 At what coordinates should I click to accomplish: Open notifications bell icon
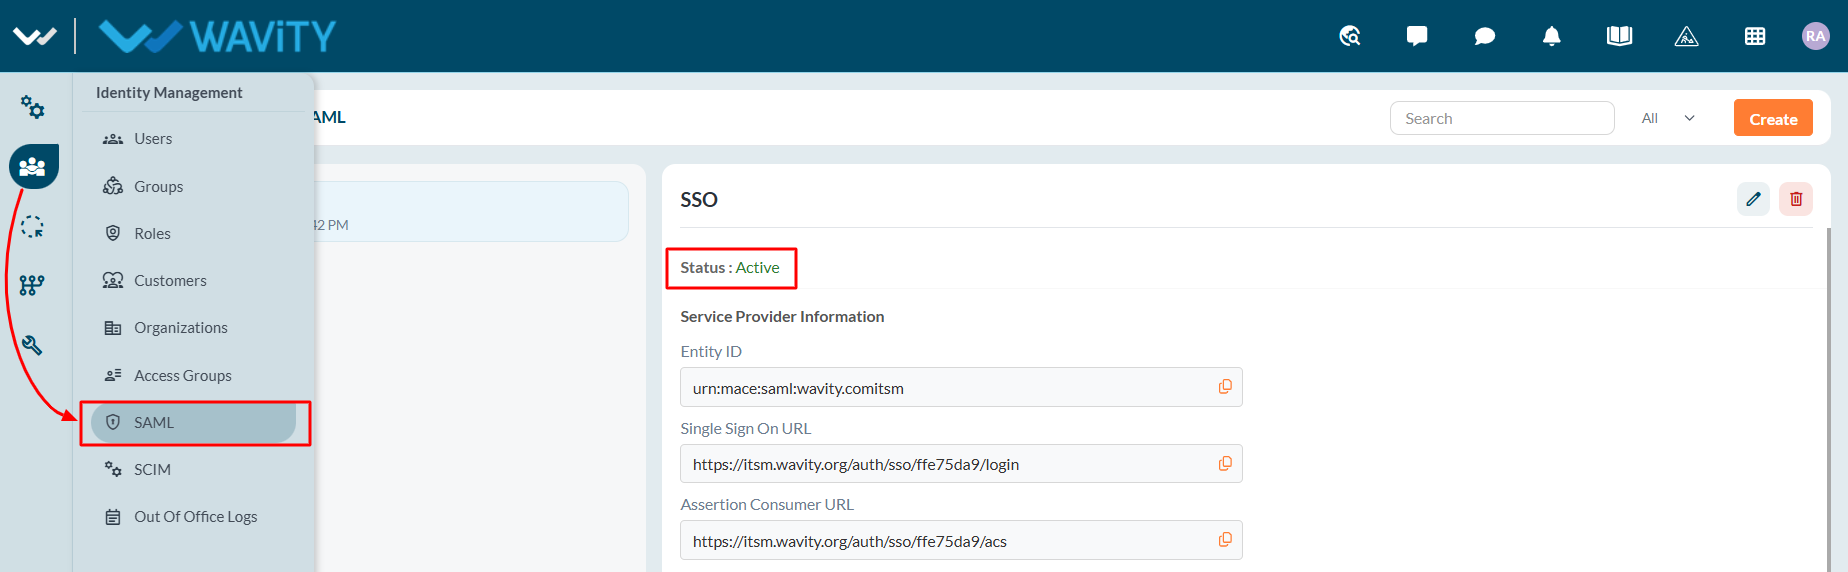click(x=1552, y=36)
